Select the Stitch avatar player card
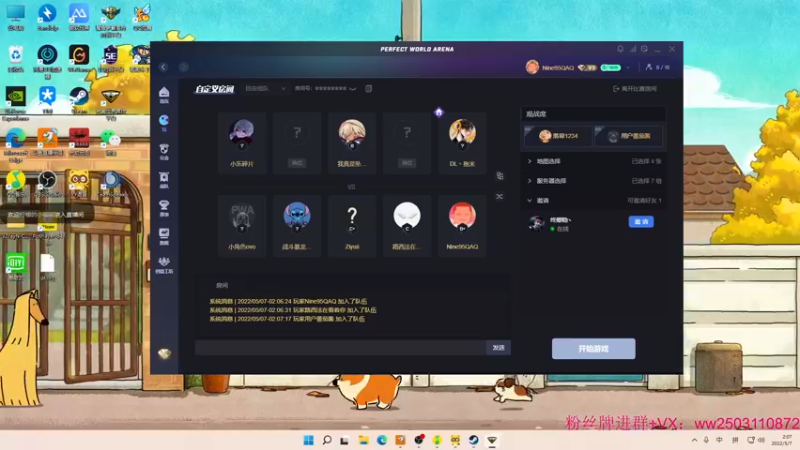 [297, 226]
